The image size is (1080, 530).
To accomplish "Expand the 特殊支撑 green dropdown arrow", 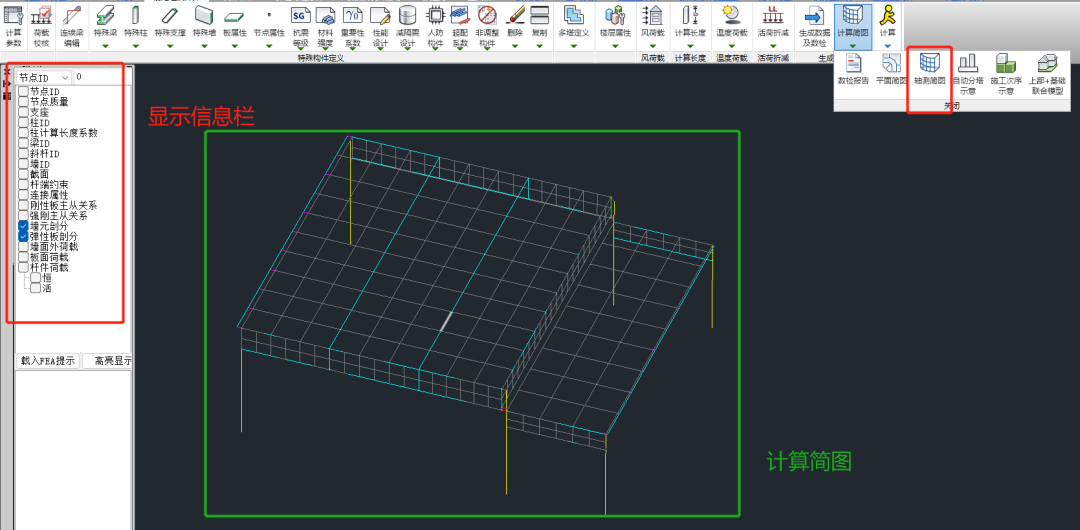I will point(169,46).
